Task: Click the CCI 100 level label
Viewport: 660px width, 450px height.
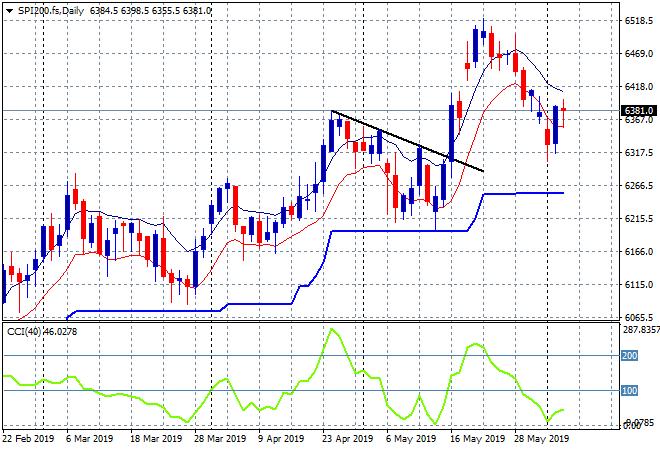Action: (629, 391)
